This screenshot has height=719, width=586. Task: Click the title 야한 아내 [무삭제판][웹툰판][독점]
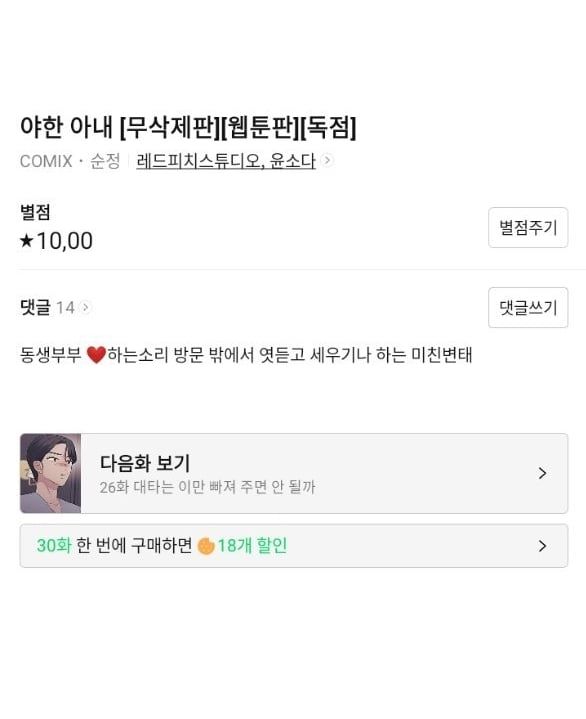click(x=188, y=127)
